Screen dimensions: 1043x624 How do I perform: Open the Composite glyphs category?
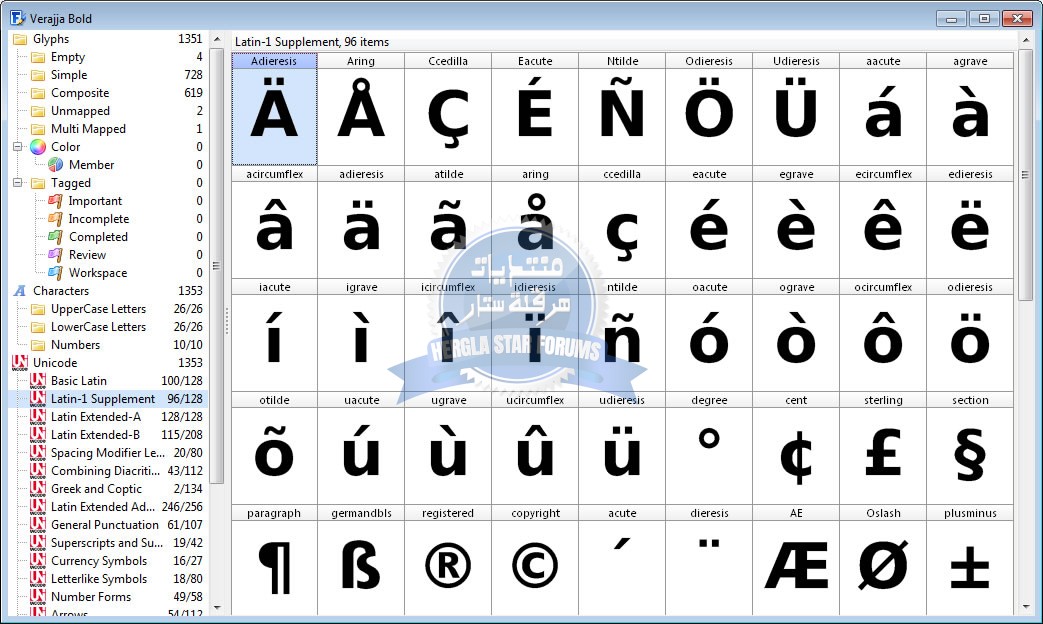click(x=80, y=93)
